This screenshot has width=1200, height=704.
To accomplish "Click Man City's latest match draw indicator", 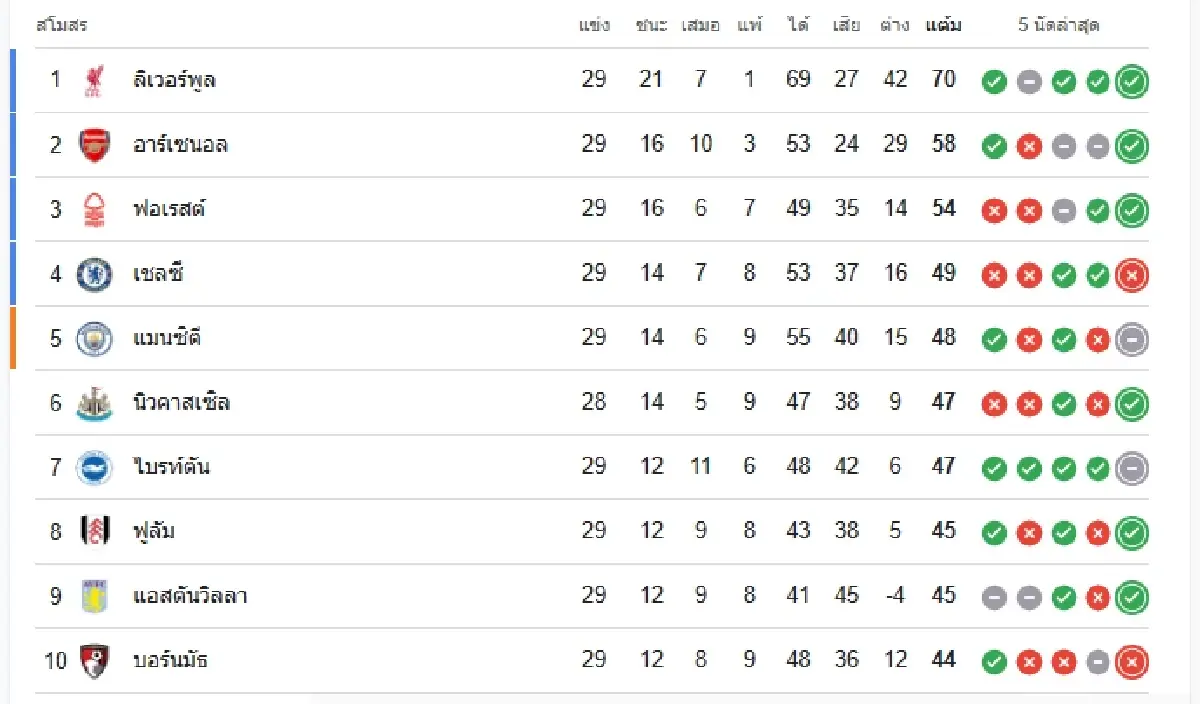I will (1132, 340).
